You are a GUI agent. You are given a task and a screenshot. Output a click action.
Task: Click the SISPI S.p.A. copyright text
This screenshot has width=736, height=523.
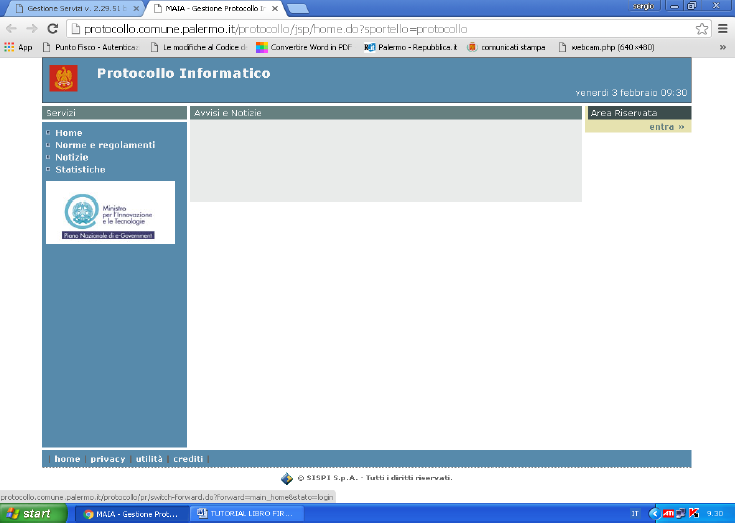click(x=375, y=478)
